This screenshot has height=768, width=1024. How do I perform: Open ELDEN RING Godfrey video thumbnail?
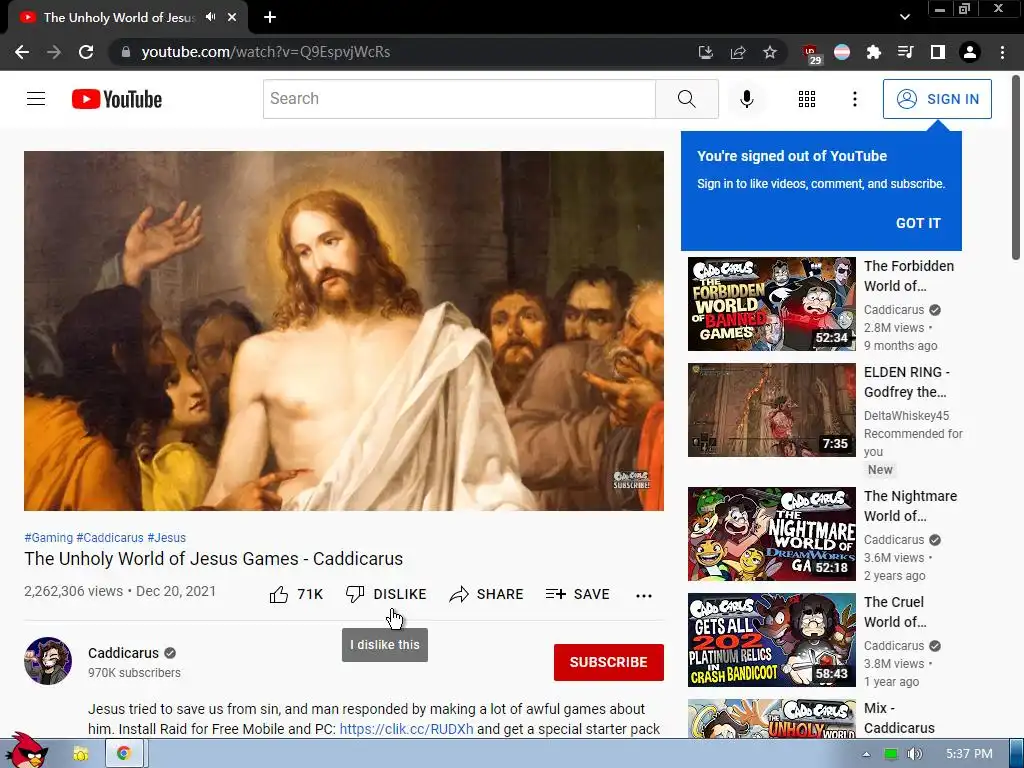tap(771, 409)
